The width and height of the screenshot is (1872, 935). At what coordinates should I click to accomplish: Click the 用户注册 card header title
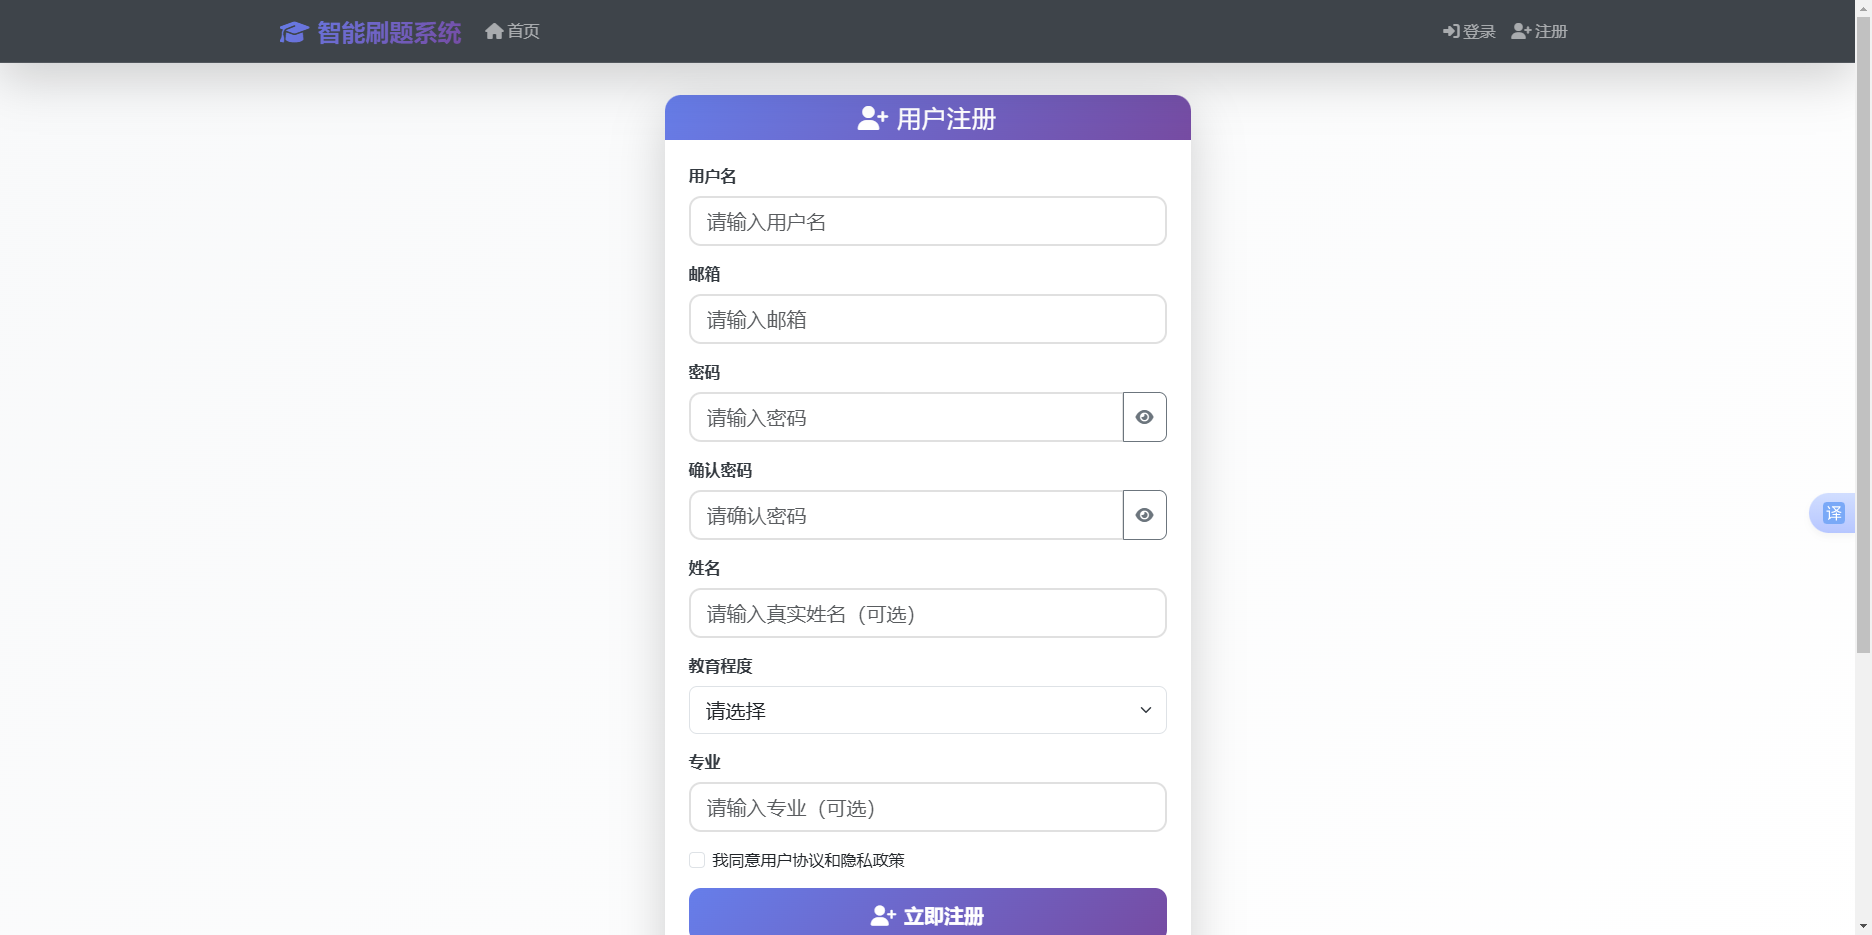pyautogui.click(x=927, y=119)
